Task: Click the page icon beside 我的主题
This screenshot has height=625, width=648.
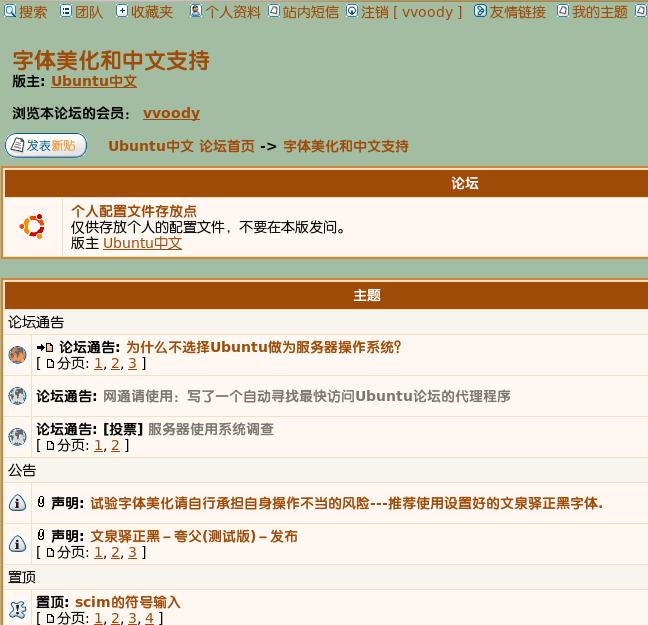Action: coord(562,11)
